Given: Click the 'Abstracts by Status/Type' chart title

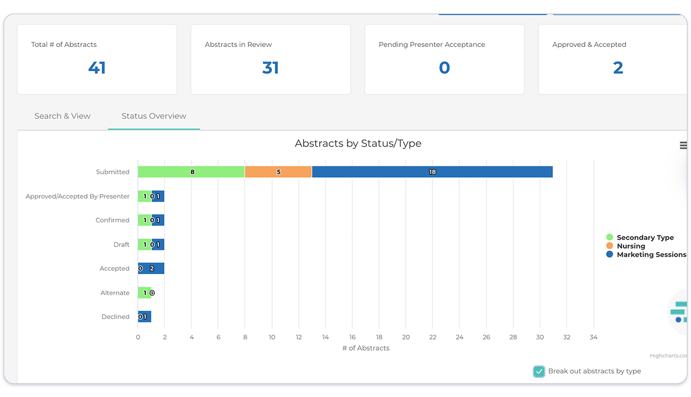Looking at the screenshot, I should click(358, 143).
